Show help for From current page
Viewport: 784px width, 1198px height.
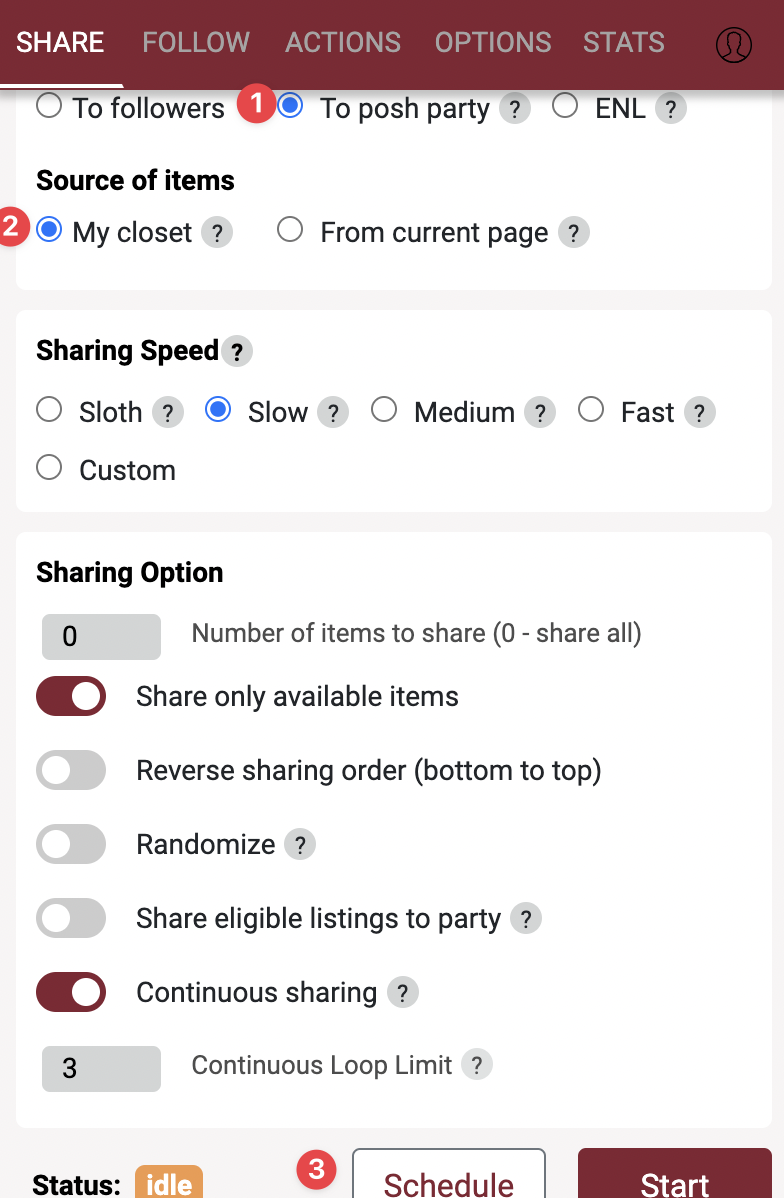[x=573, y=233]
